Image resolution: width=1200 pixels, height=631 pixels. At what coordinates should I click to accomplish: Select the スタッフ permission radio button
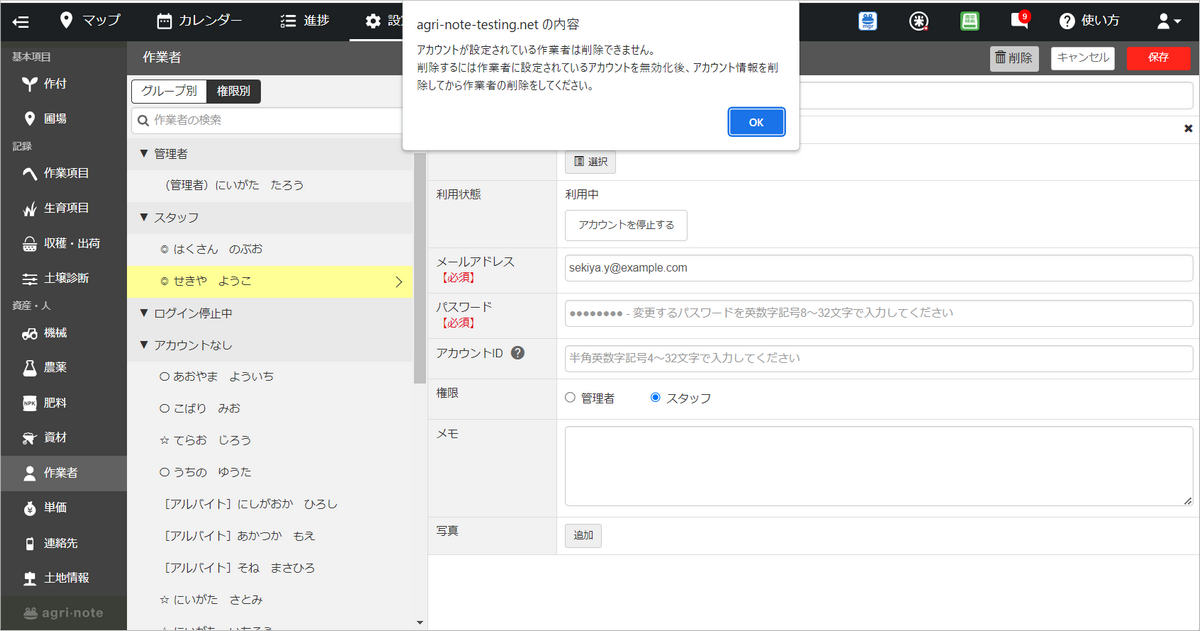[x=655, y=397]
